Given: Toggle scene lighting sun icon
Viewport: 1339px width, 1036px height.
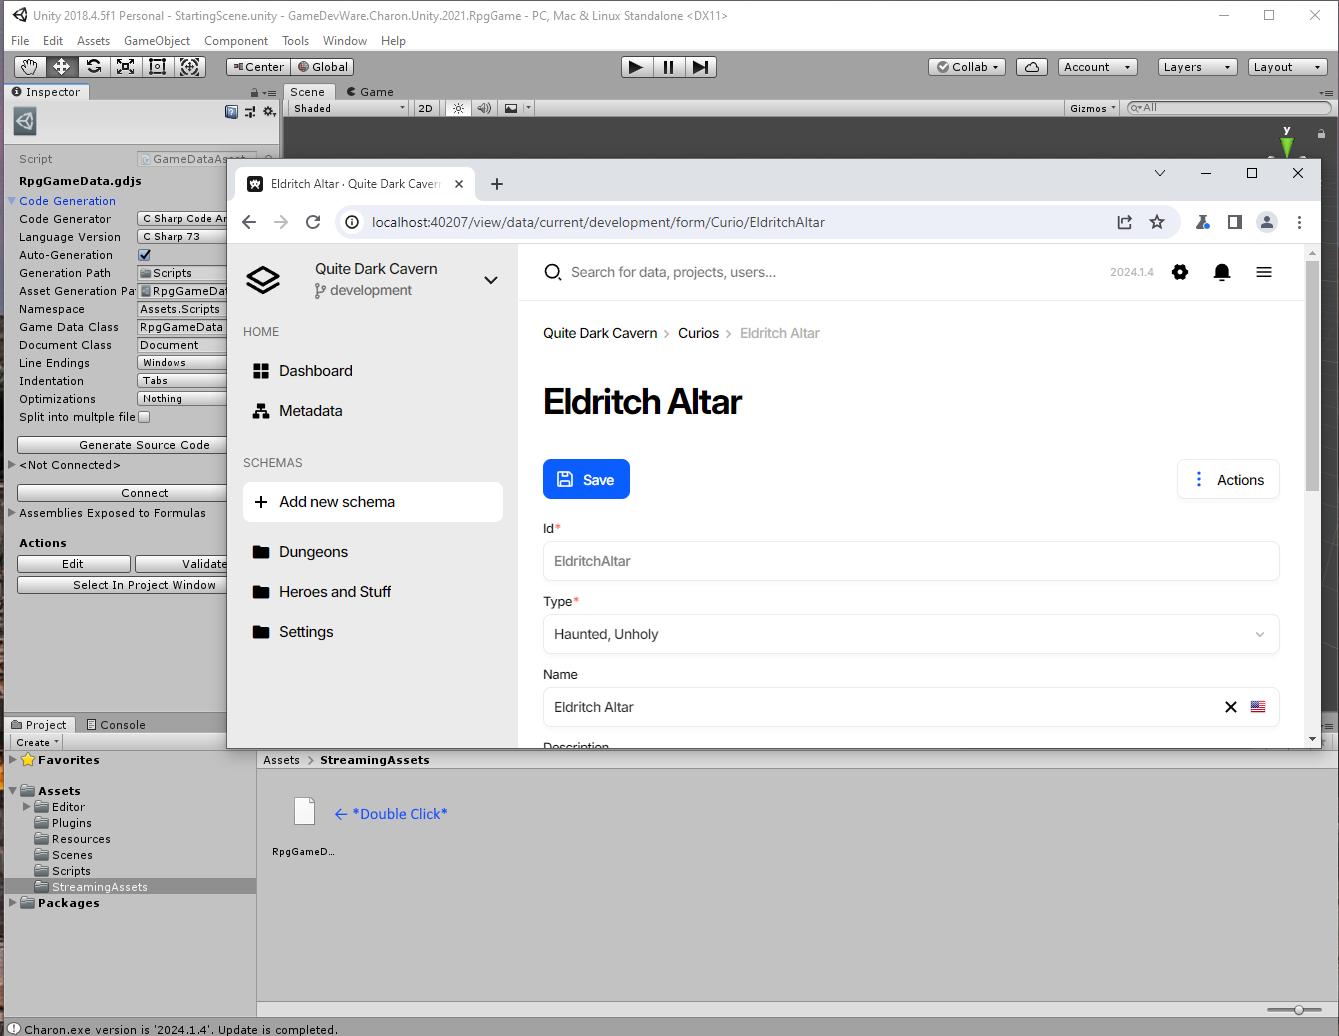Looking at the screenshot, I should [x=458, y=108].
